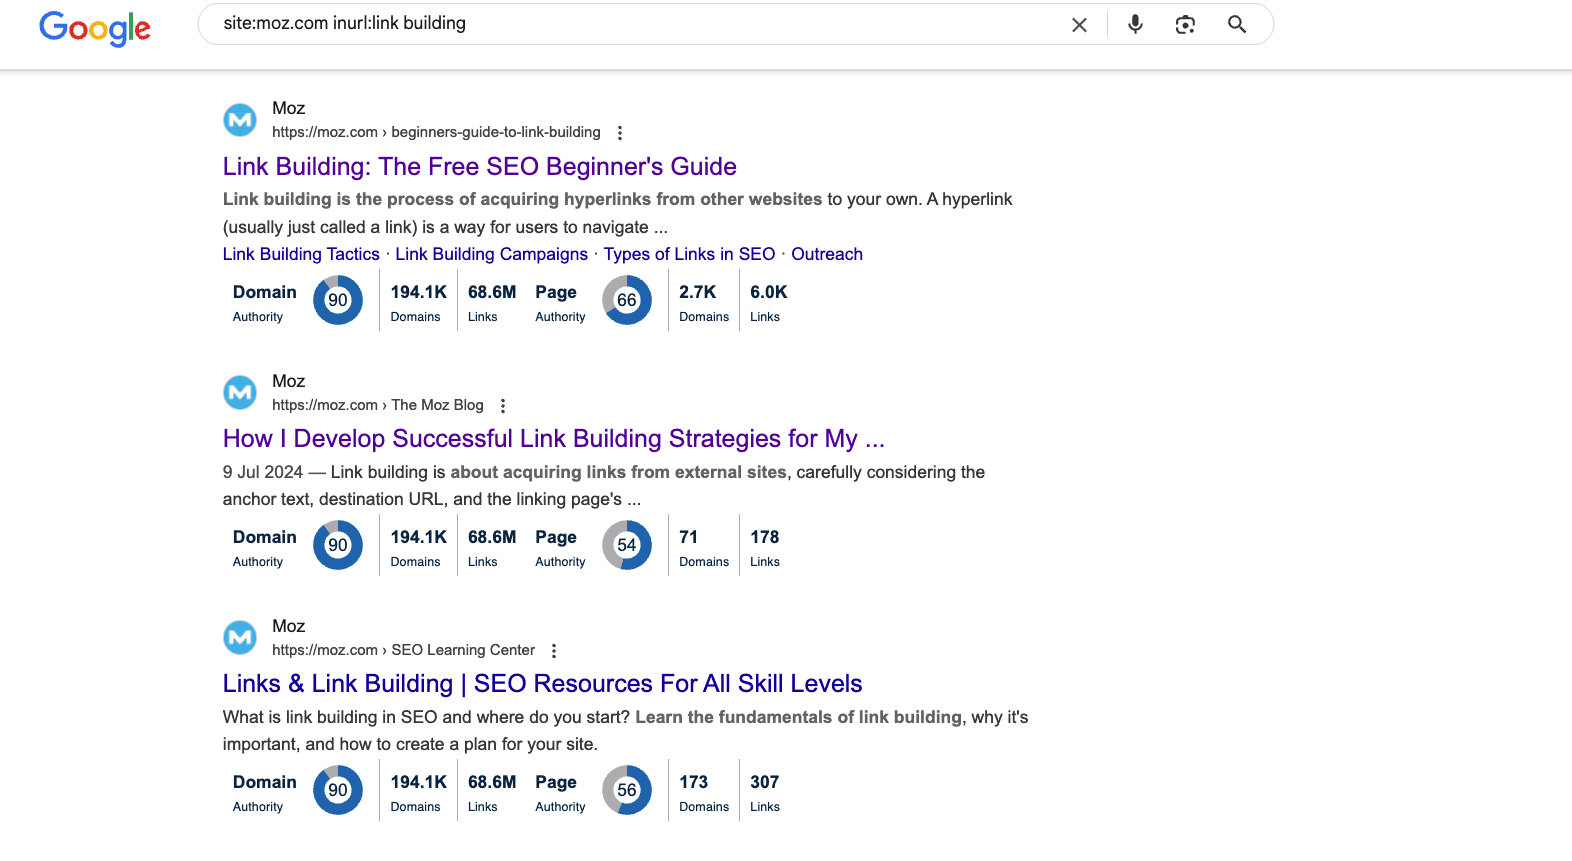Click Moz favicon on The Moz Blog result

[240, 393]
